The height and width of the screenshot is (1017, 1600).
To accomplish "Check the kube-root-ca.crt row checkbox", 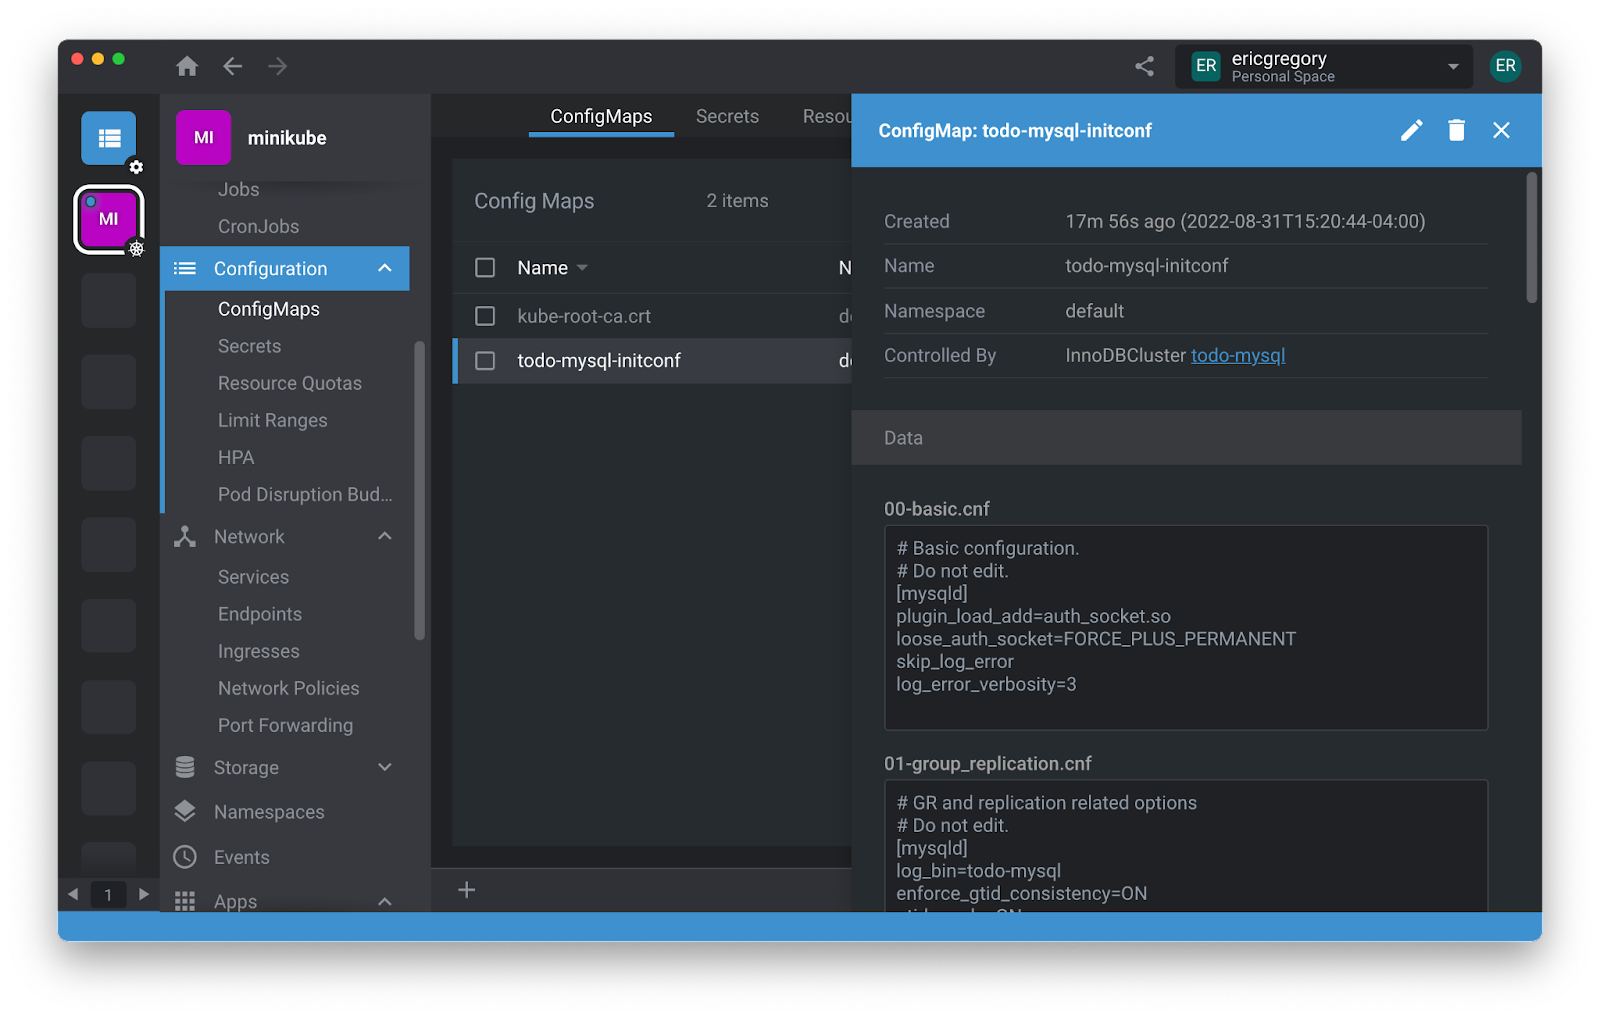I will [x=485, y=316].
